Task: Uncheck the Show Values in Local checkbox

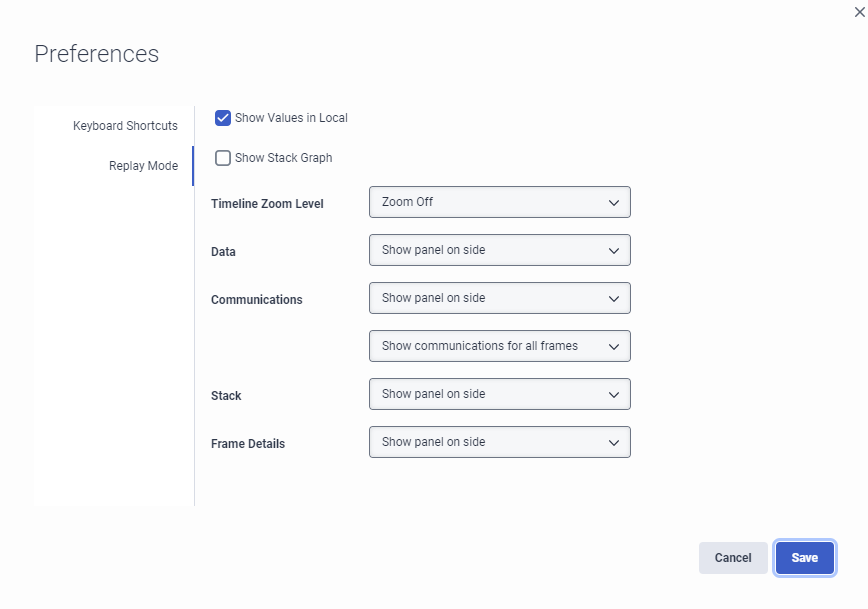Action: click(223, 118)
